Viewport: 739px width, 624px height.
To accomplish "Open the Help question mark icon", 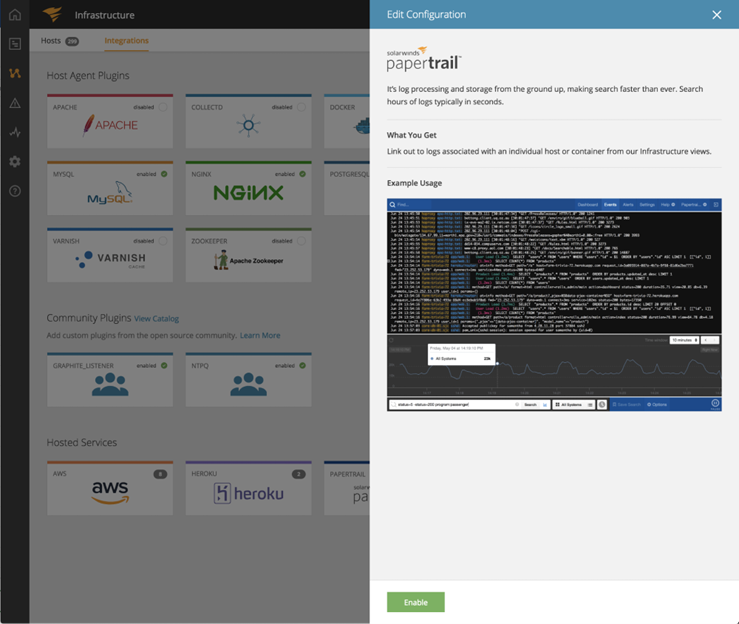I will (15, 191).
